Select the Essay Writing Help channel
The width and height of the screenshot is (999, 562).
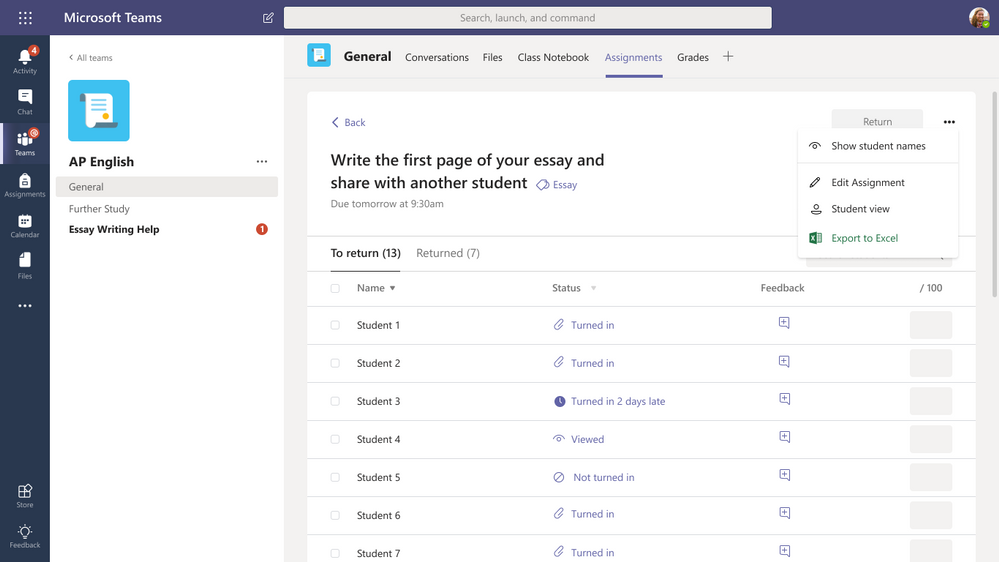click(x=114, y=229)
